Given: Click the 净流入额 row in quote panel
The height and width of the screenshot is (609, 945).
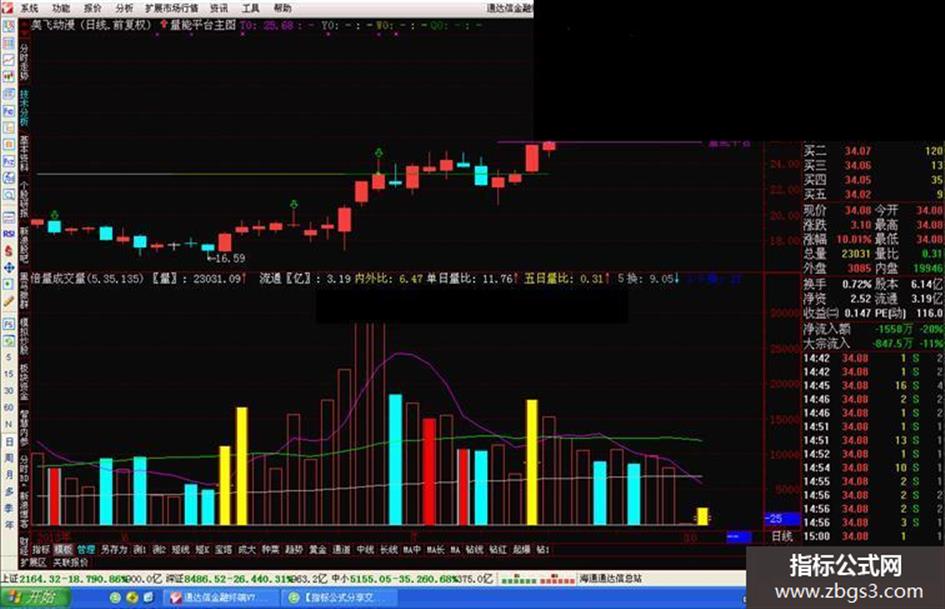Looking at the screenshot, I should click(873, 329).
